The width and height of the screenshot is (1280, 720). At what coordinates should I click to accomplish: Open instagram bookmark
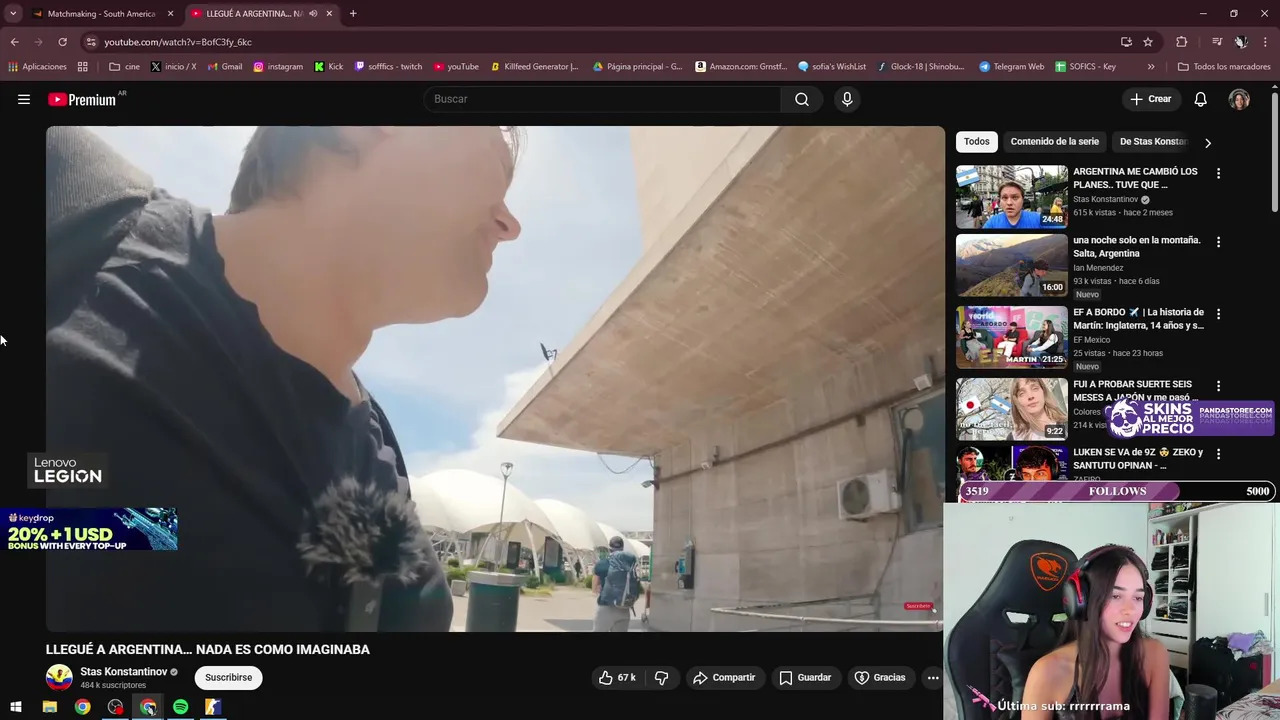coord(278,67)
